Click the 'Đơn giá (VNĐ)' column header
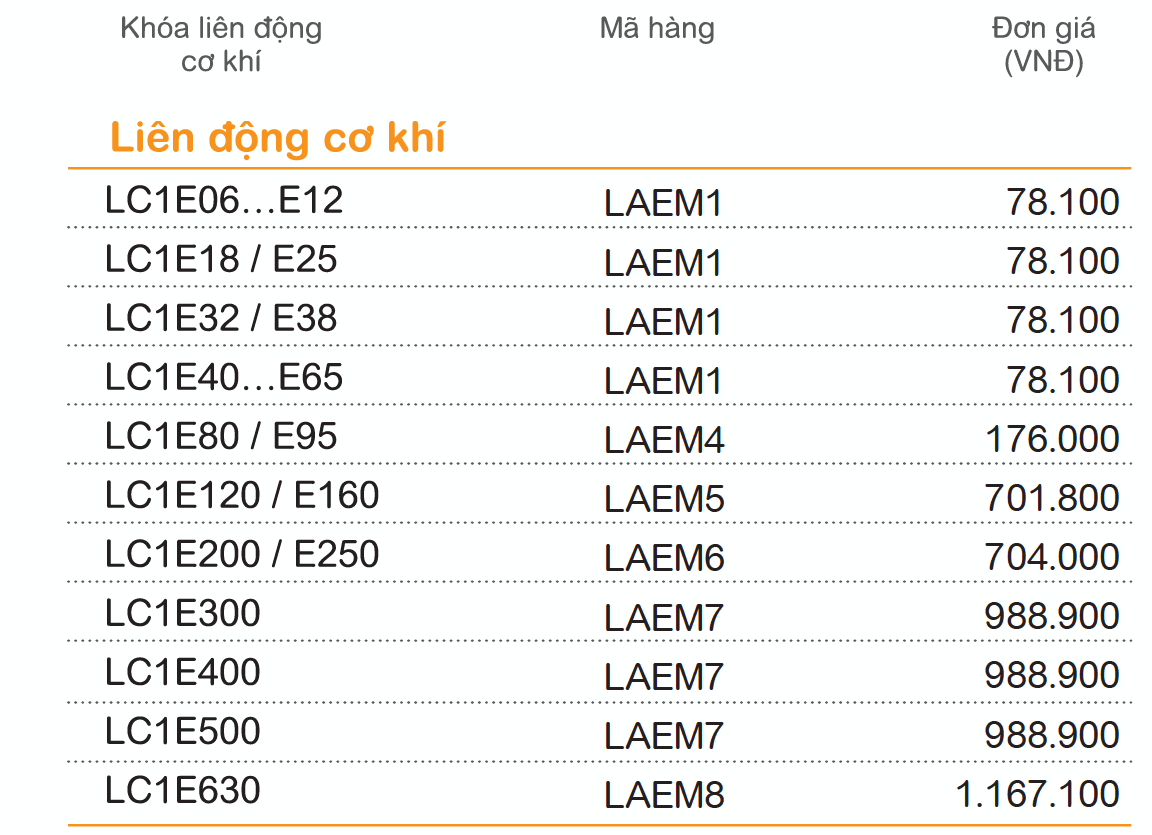1152x835 pixels. tap(1043, 45)
